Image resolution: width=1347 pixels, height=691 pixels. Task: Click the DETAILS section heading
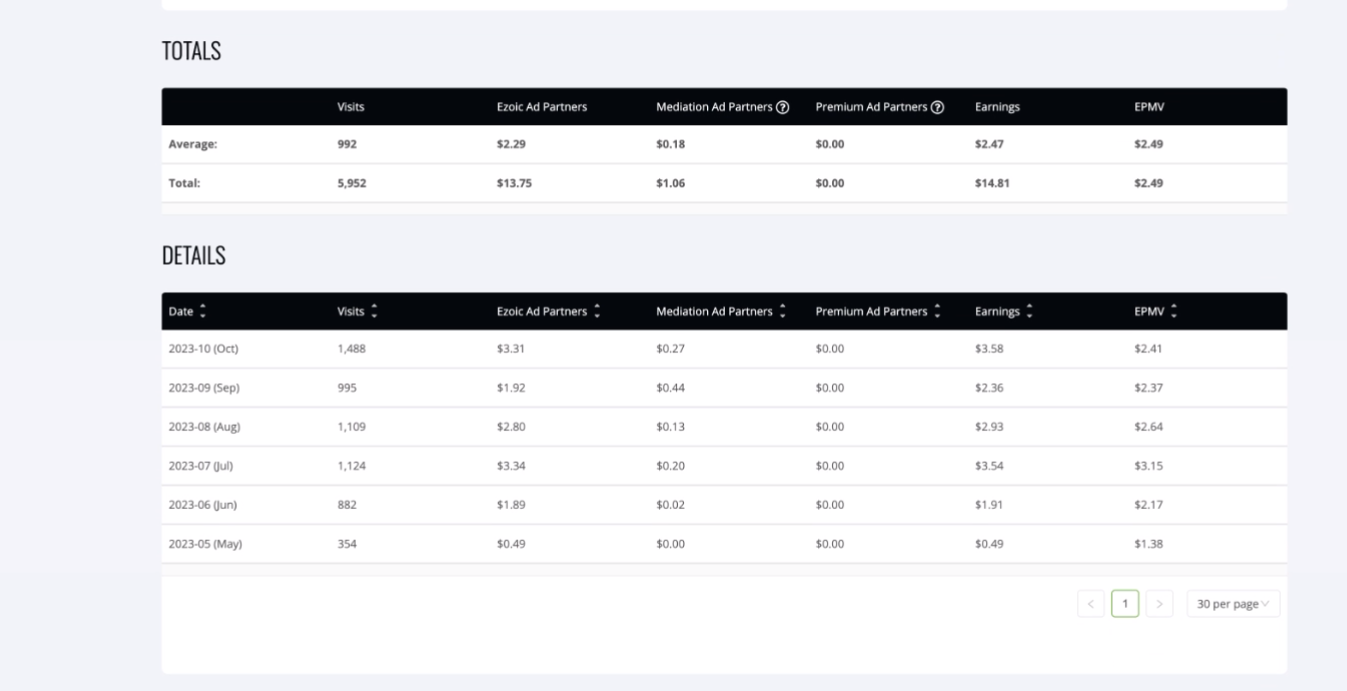tap(194, 256)
